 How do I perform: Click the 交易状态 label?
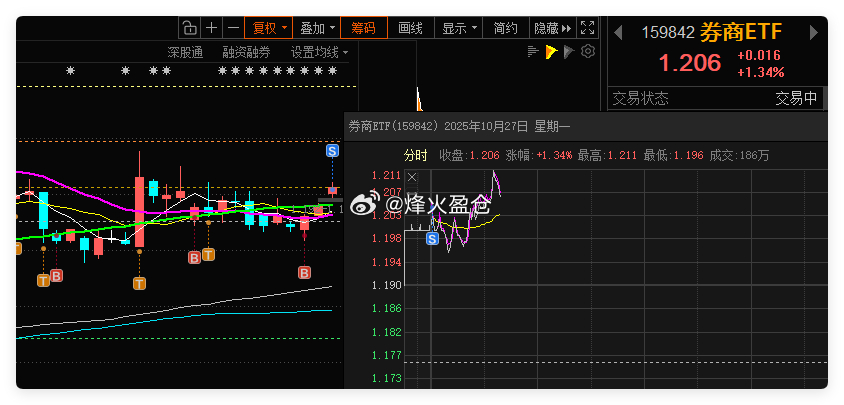click(x=640, y=98)
